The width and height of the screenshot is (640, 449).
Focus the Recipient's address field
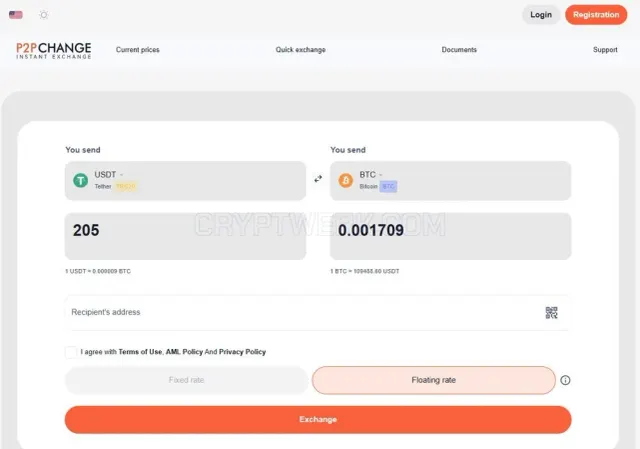pyautogui.click(x=318, y=312)
